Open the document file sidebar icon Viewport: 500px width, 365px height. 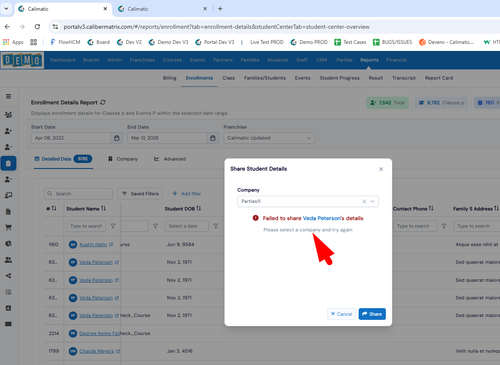pos(8,212)
